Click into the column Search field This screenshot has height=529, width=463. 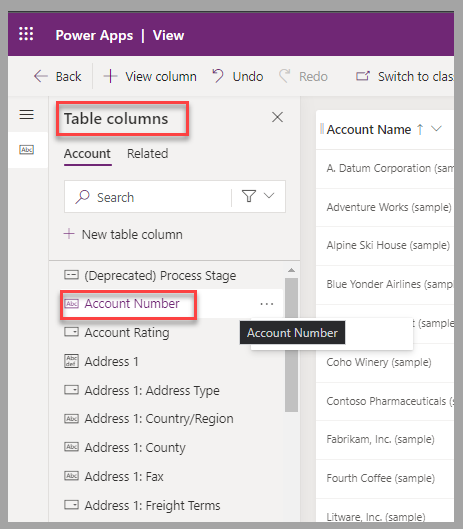pos(148,197)
